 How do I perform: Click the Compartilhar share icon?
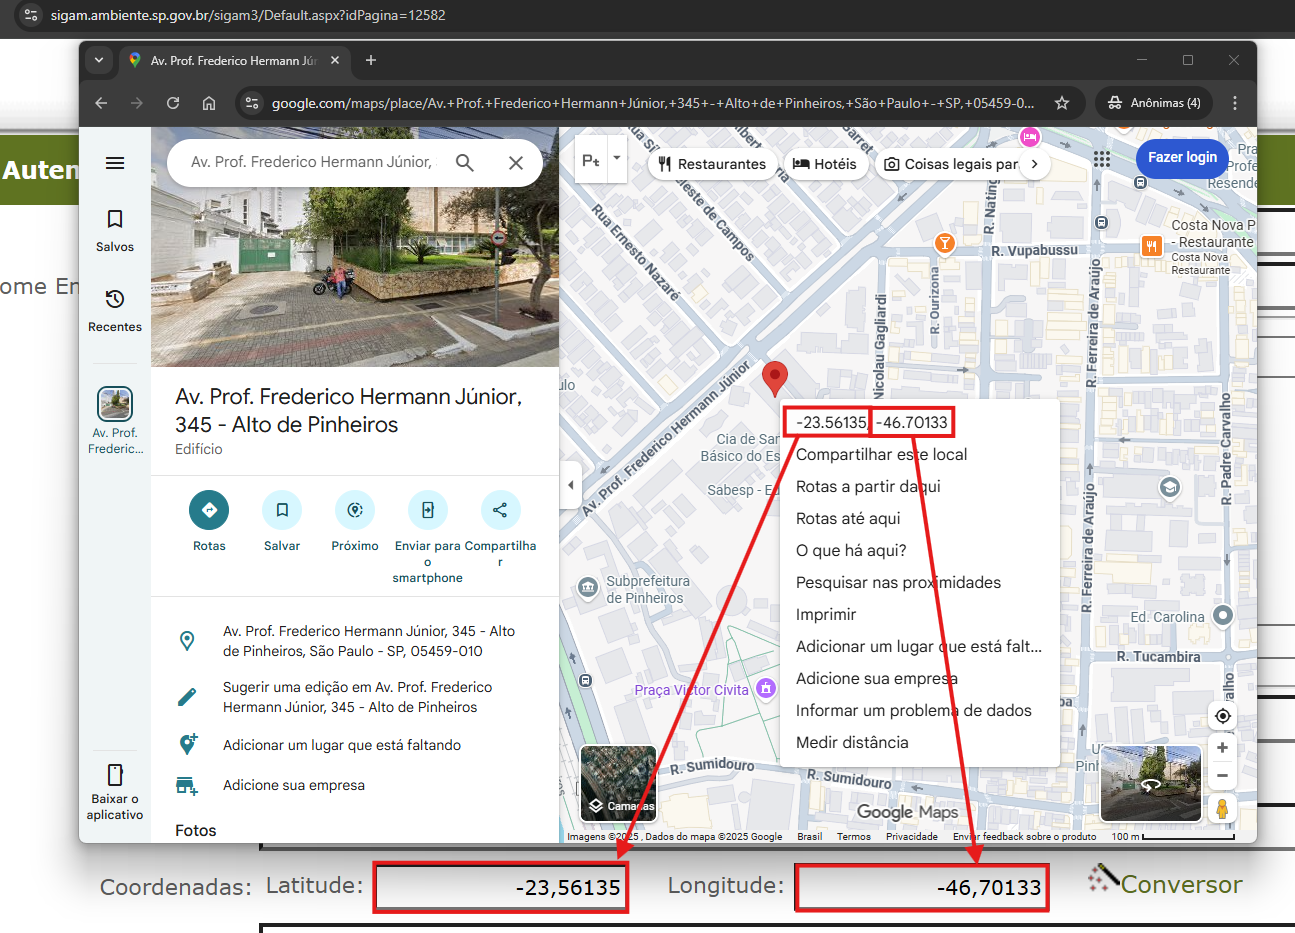click(500, 510)
